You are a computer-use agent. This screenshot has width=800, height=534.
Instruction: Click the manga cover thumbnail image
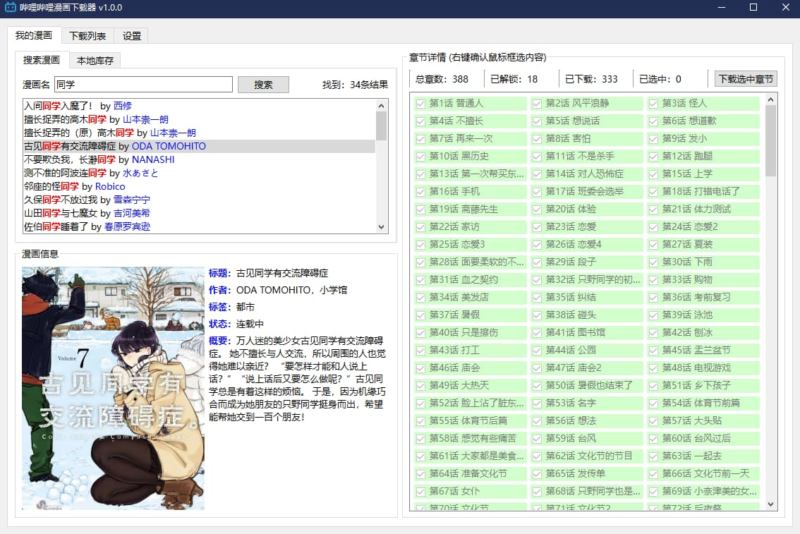(x=113, y=388)
